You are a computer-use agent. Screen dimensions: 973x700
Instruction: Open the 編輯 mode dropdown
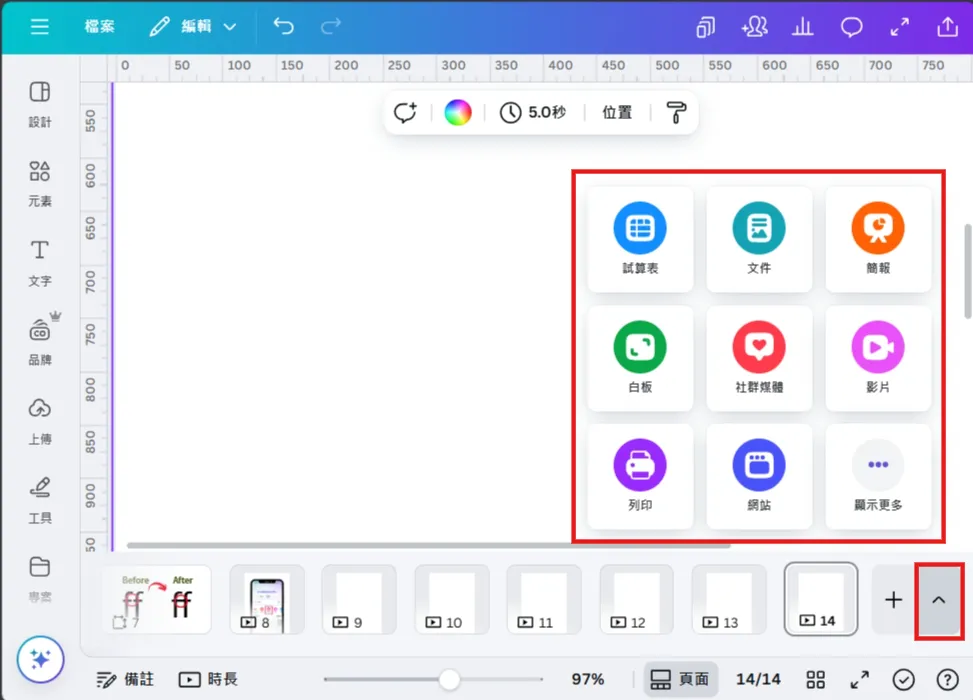[193, 26]
